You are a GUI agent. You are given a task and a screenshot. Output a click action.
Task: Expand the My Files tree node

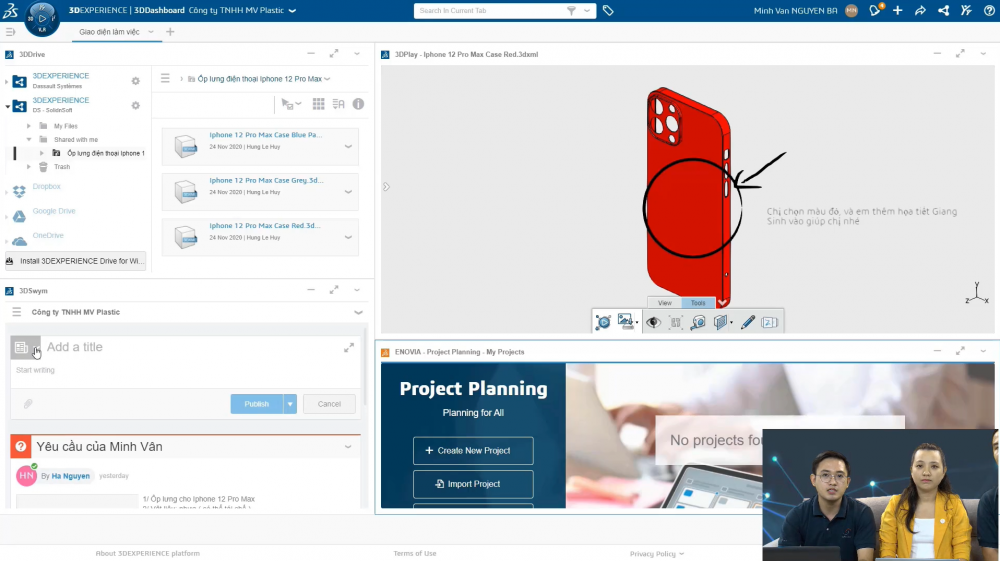[29, 126]
